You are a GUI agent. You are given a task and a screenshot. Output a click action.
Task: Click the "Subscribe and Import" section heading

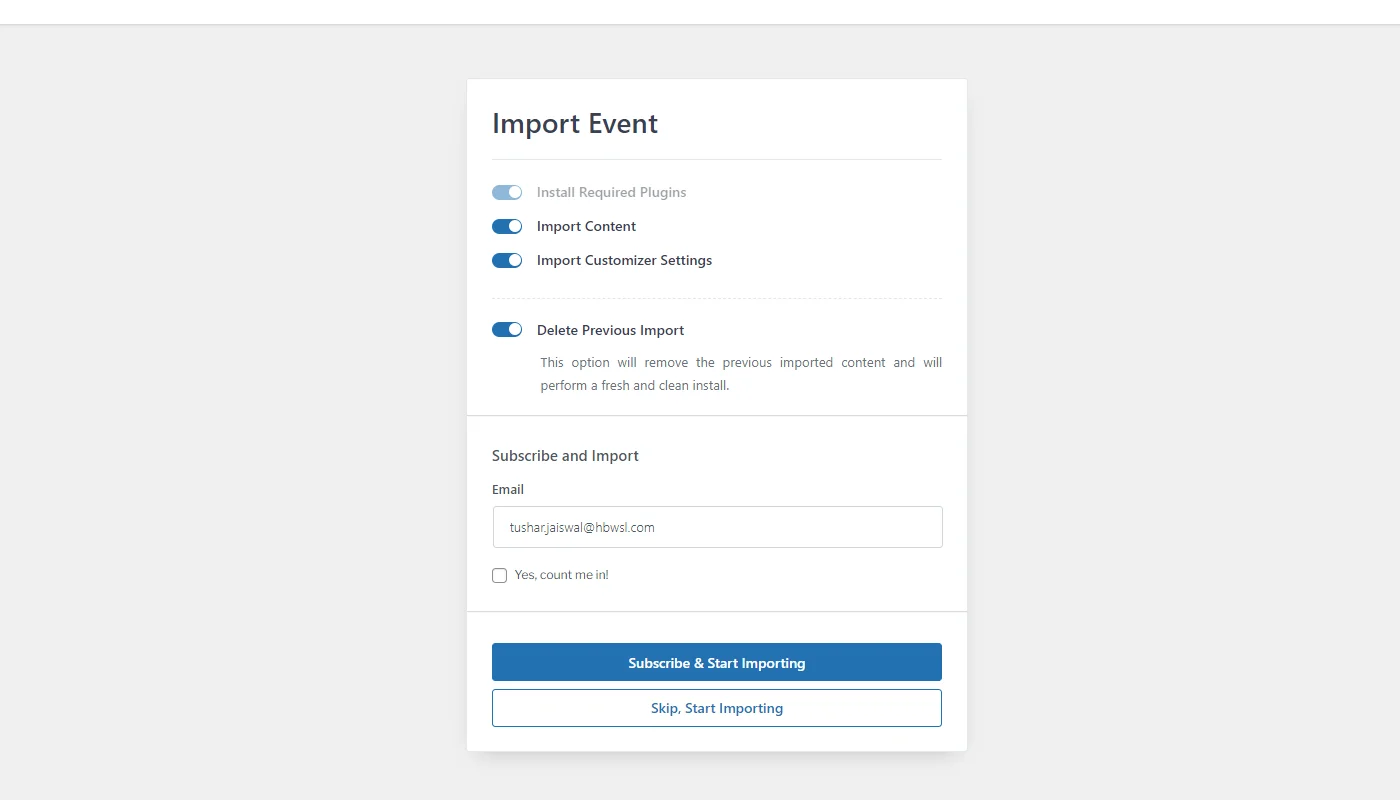pyautogui.click(x=565, y=456)
